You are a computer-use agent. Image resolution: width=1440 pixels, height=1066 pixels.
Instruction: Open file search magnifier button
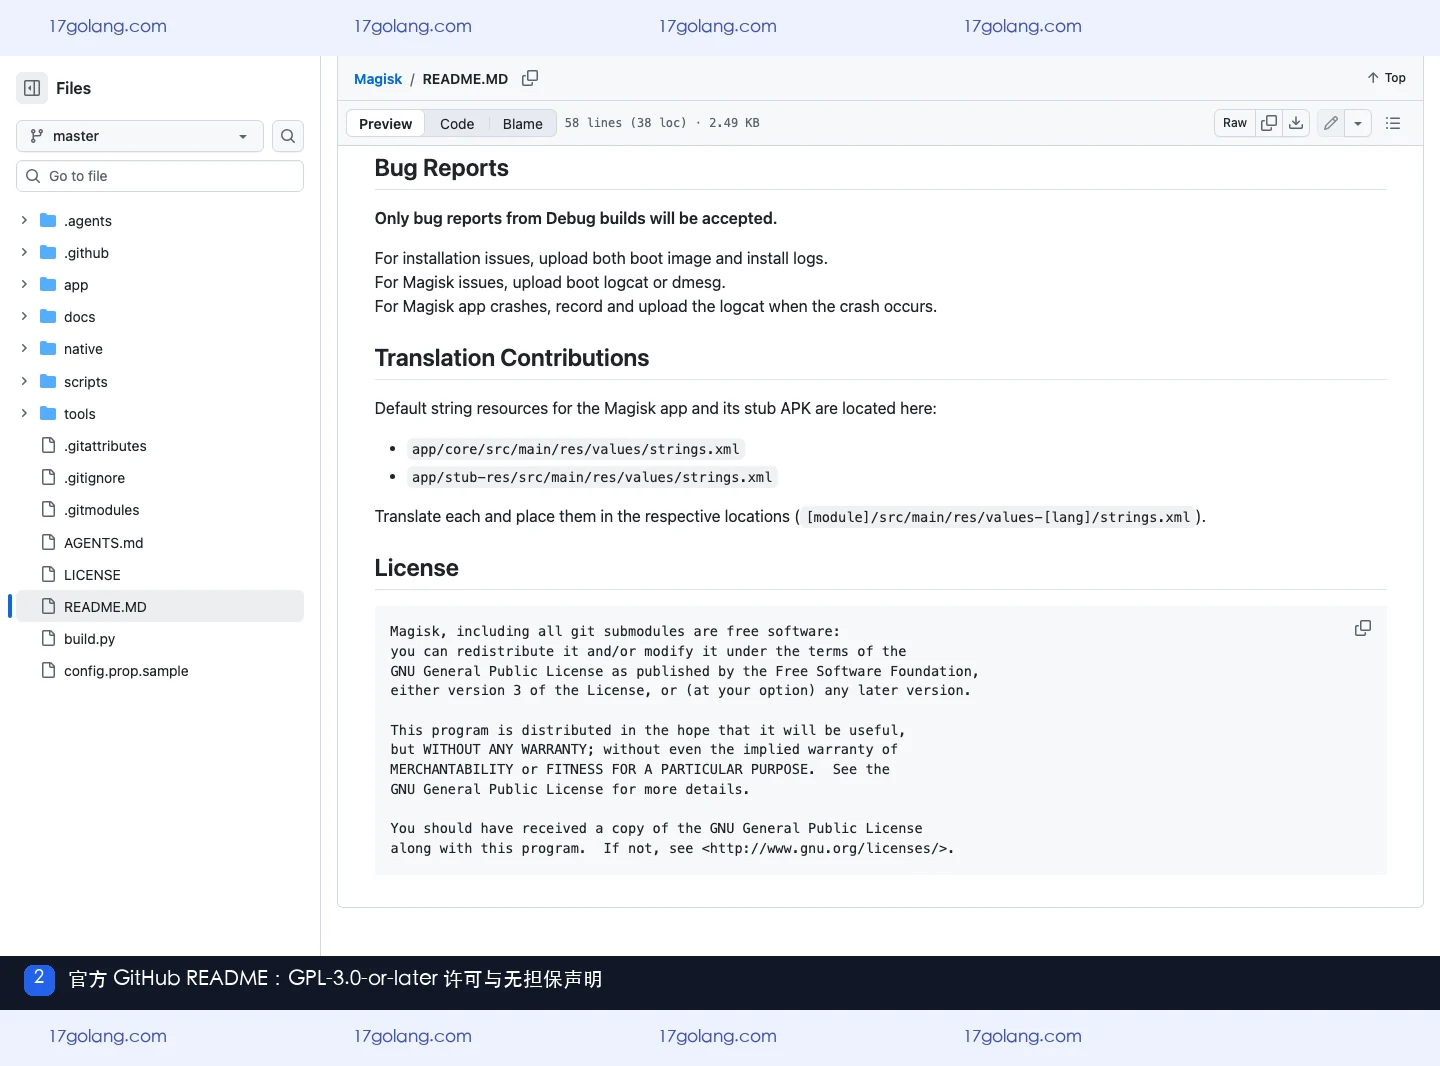point(288,136)
